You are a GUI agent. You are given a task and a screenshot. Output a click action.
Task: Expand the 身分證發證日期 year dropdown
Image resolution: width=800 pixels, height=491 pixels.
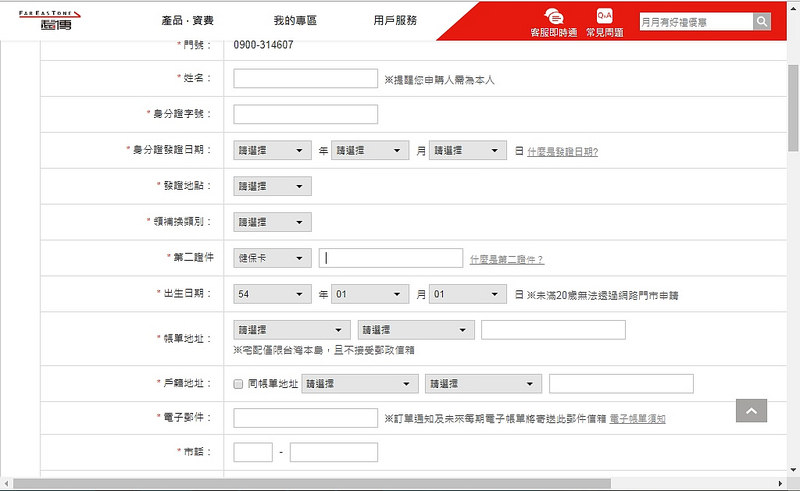272,151
